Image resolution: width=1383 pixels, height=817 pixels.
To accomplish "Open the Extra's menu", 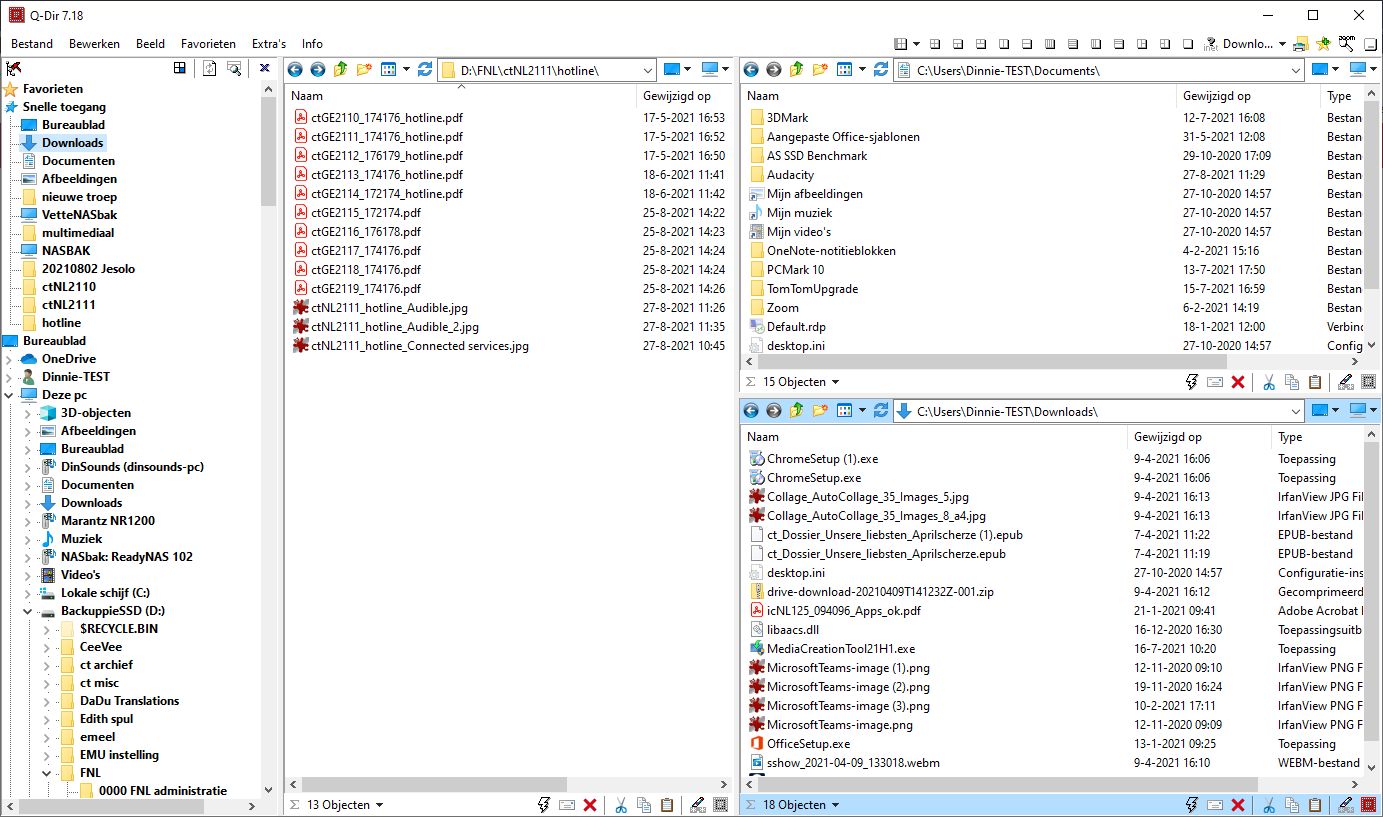I will [268, 44].
